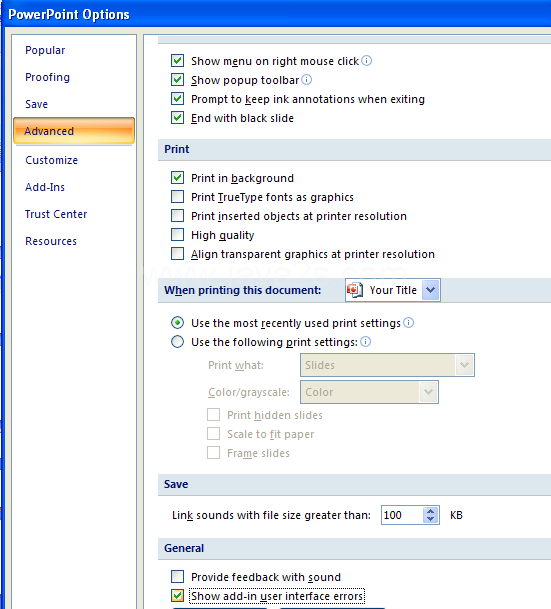The width and height of the screenshot is (551, 609).
Task: Open the Add-Ins options category
Action: pos(45,187)
